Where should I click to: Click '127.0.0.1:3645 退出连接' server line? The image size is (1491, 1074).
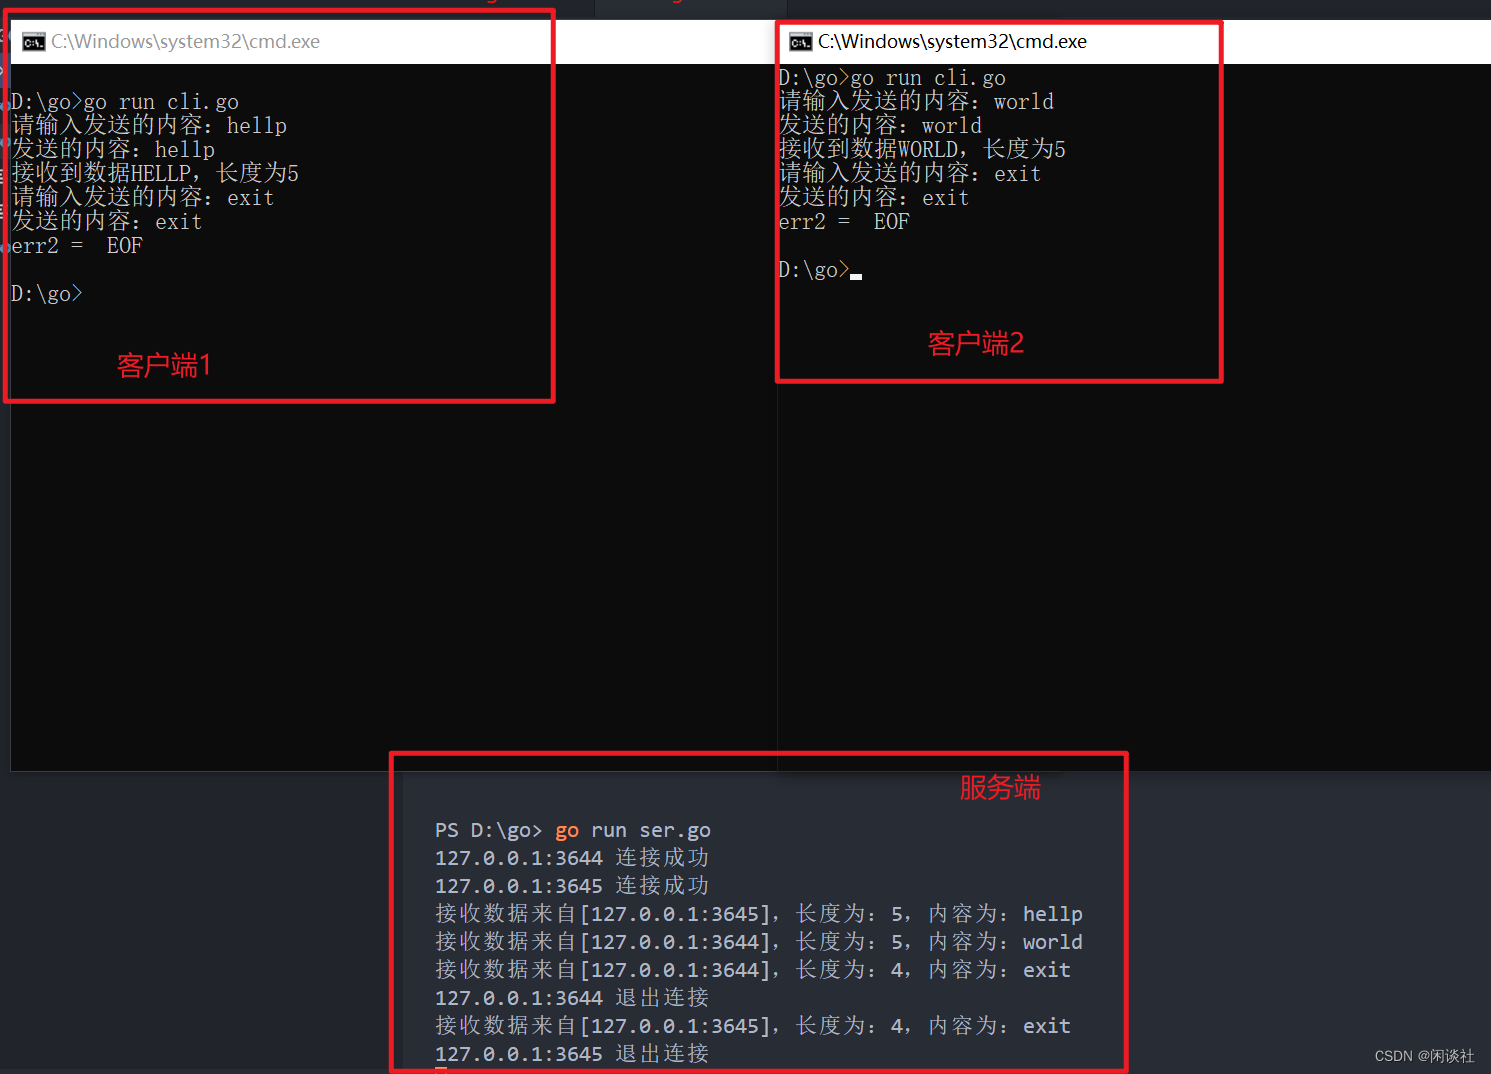[572, 1054]
